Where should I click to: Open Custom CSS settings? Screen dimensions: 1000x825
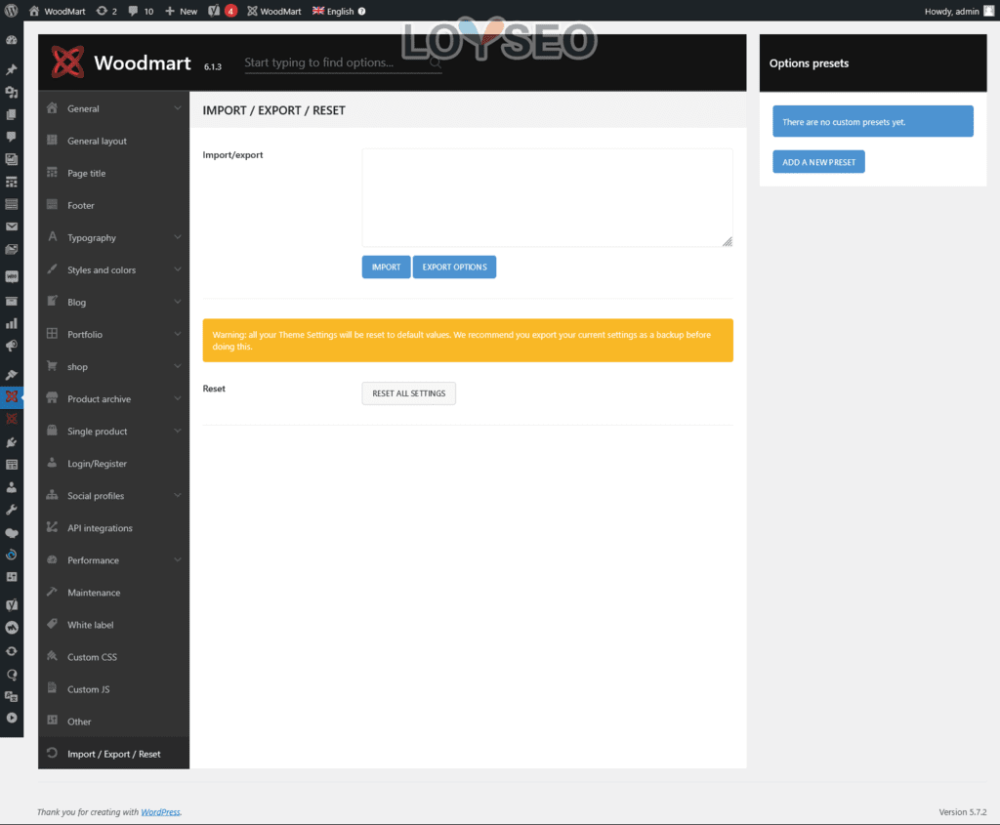click(114, 657)
